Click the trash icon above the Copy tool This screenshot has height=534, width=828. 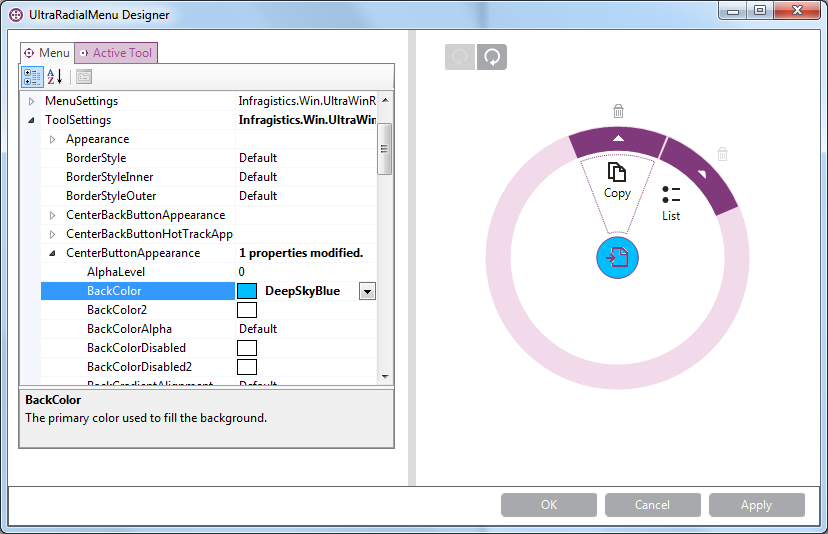pos(618,111)
